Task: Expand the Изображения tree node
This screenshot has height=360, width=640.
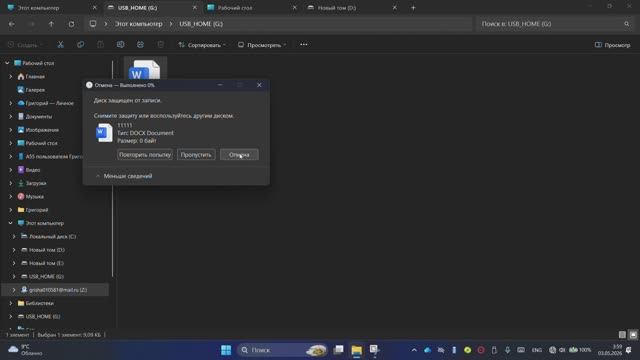Action: [11, 130]
